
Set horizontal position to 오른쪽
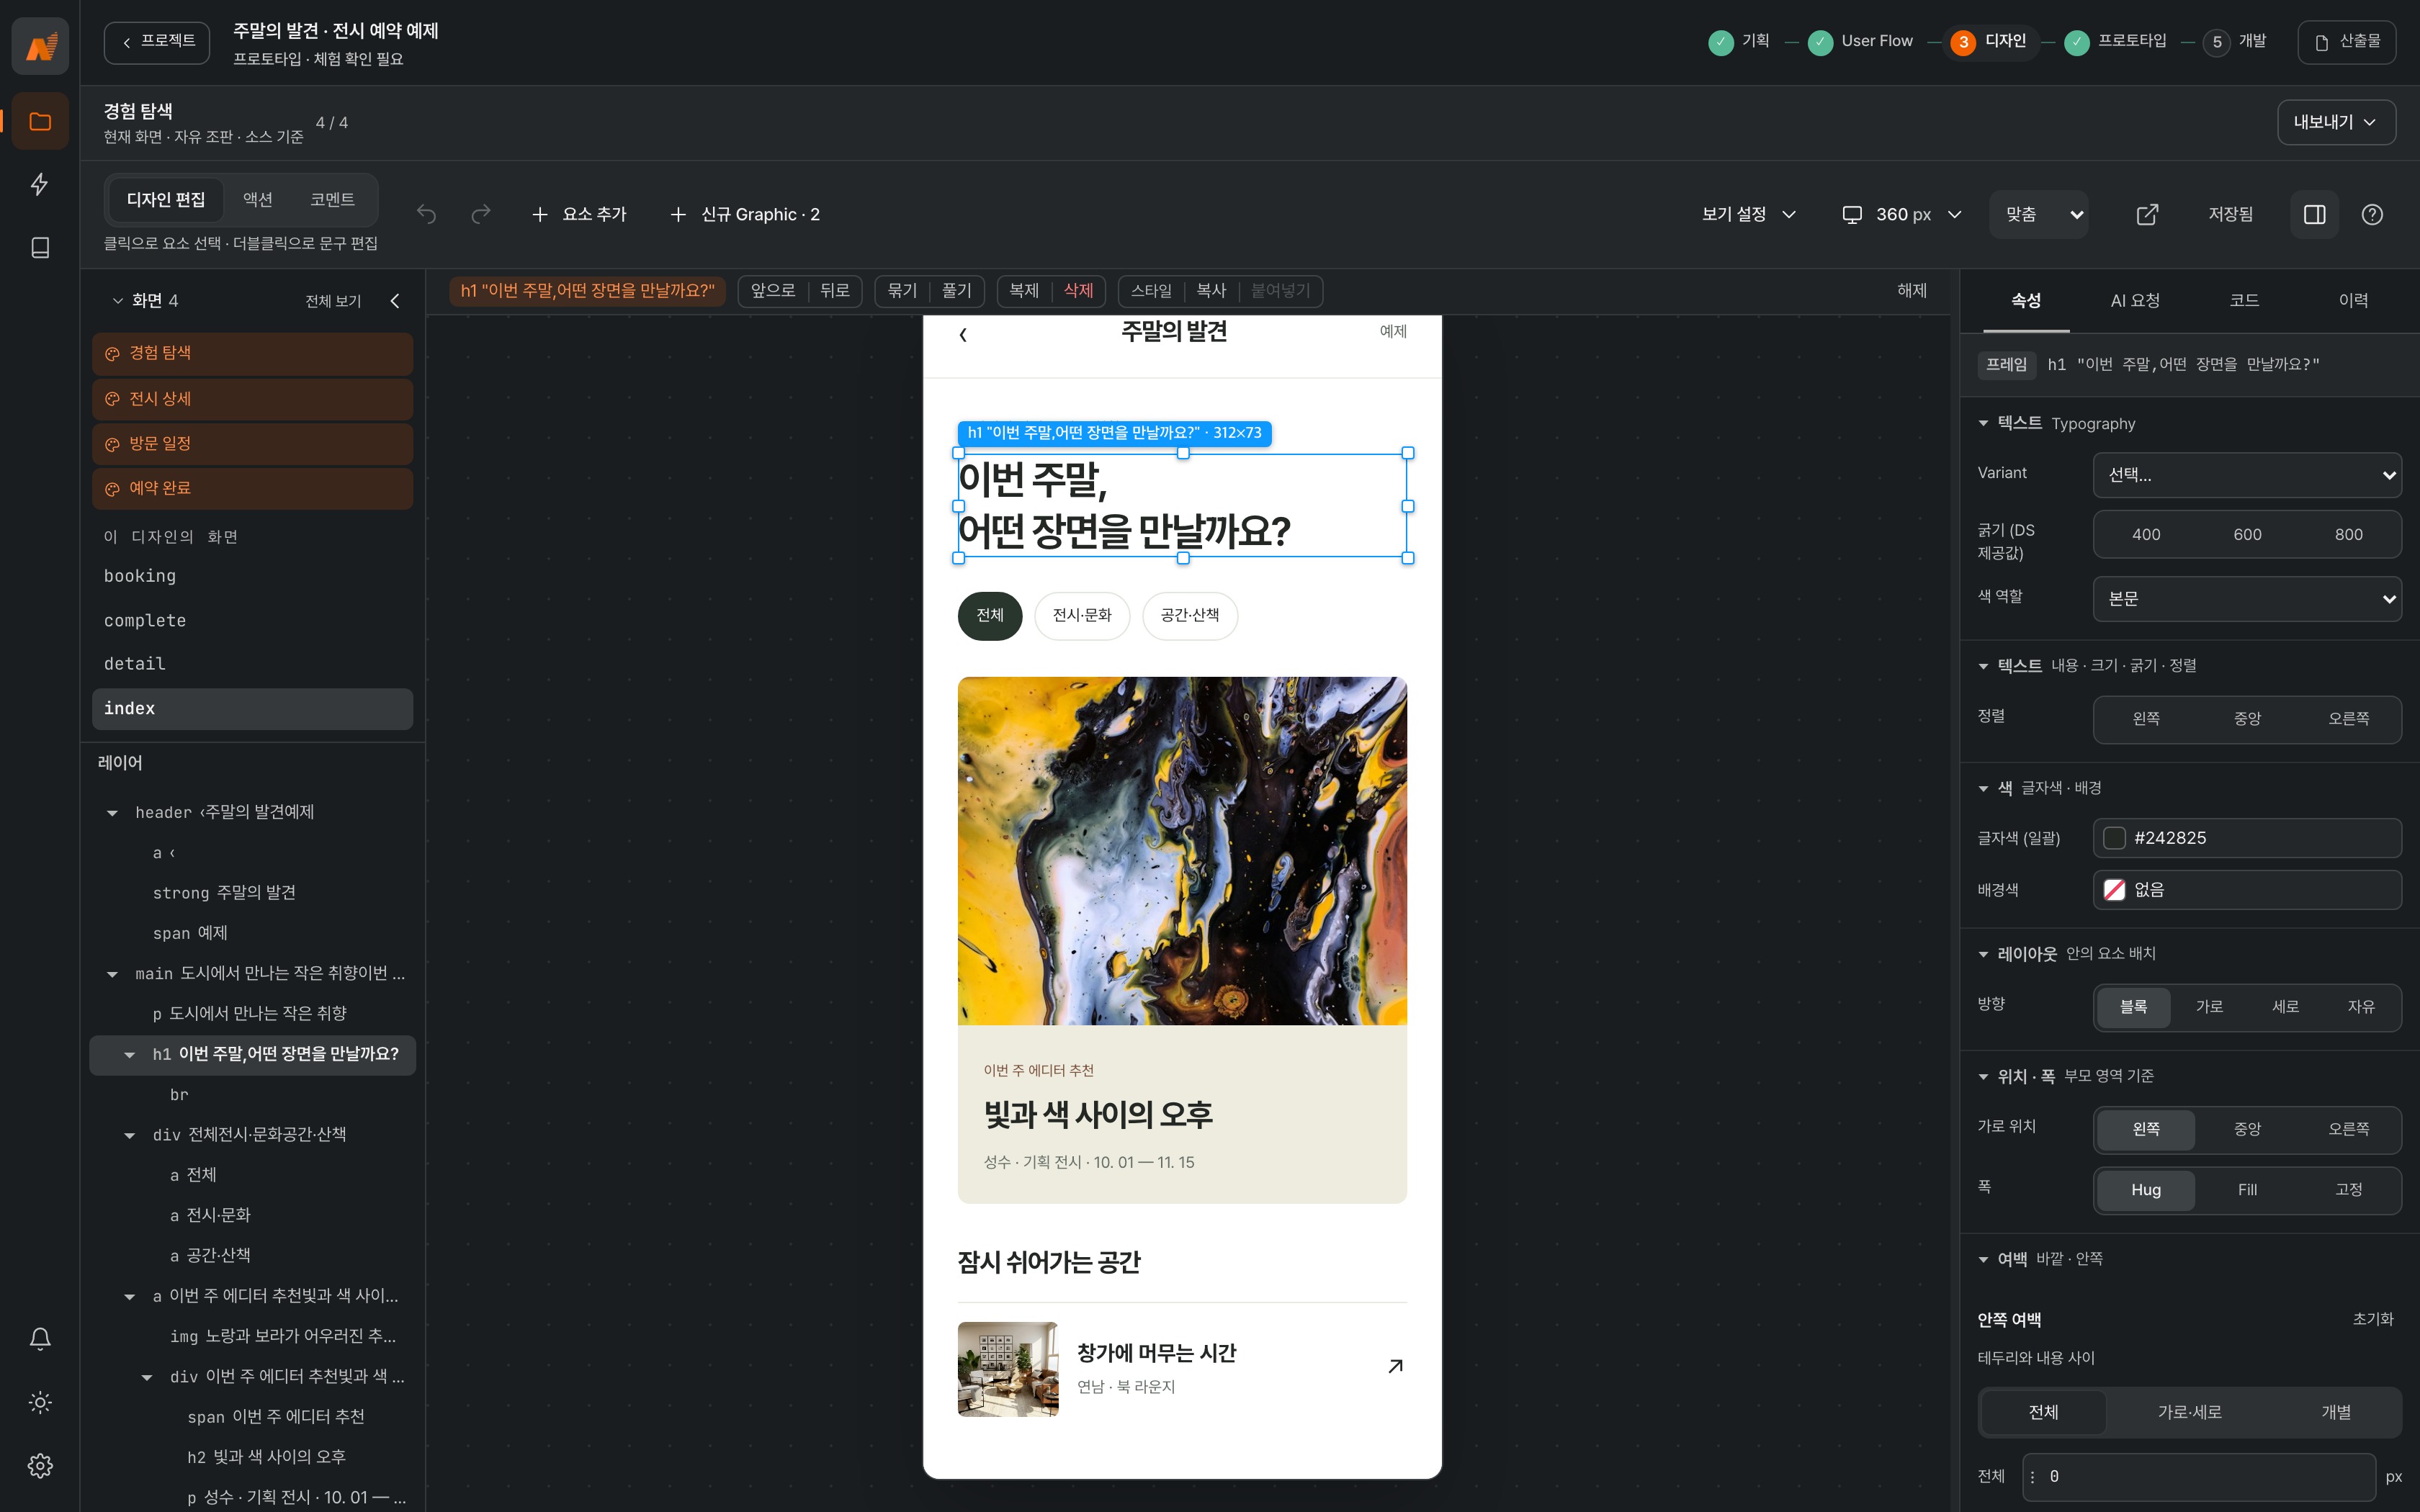click(x=2348, y=1129)
